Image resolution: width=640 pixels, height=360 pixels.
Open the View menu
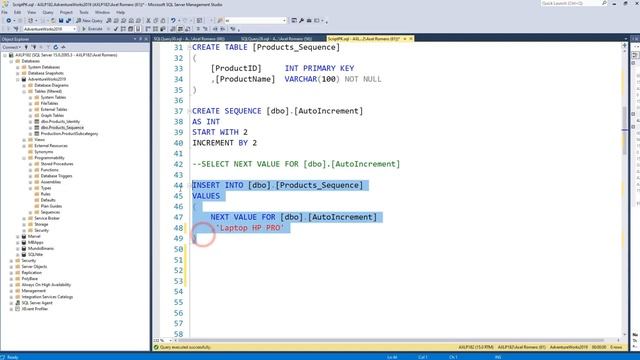(31, 12)
